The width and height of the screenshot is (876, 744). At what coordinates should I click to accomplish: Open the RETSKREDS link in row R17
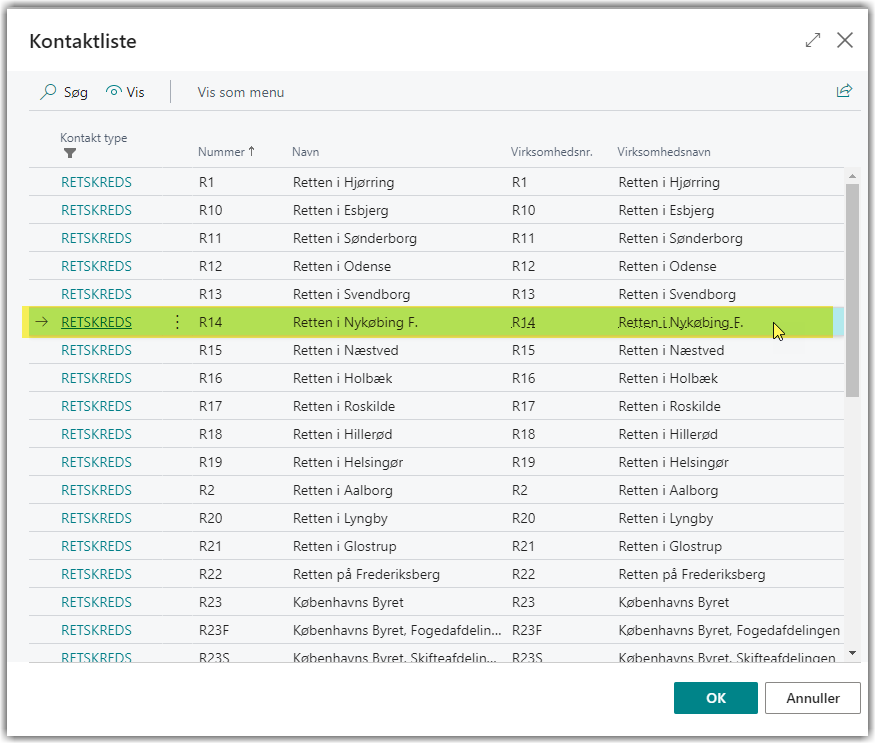(96, 406)
